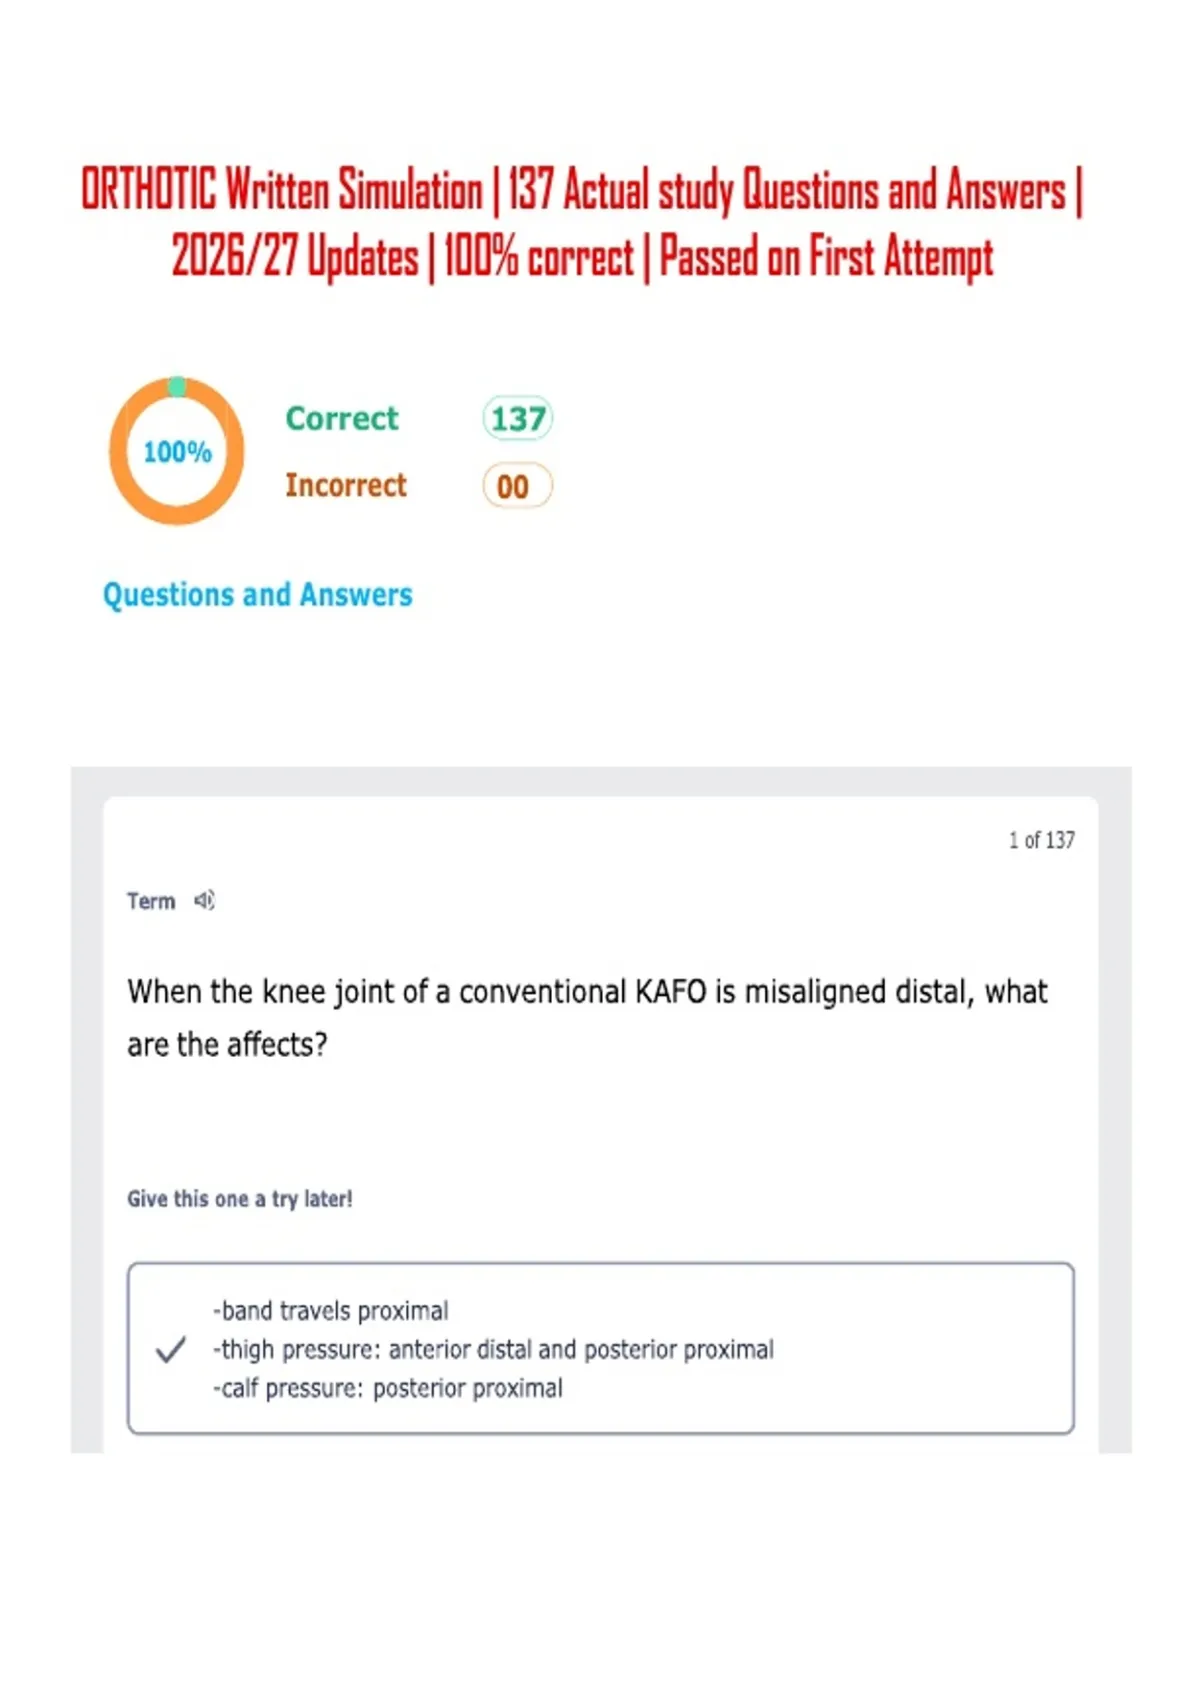Click the green segment atop the donut chart

pos(177,386)
